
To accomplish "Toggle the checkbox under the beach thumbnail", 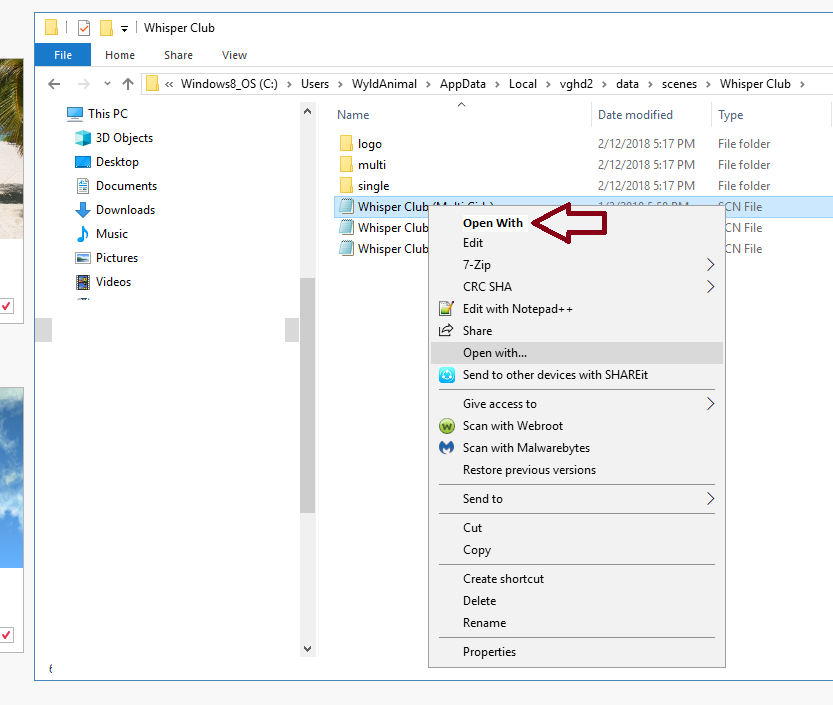I will (6, 306).
